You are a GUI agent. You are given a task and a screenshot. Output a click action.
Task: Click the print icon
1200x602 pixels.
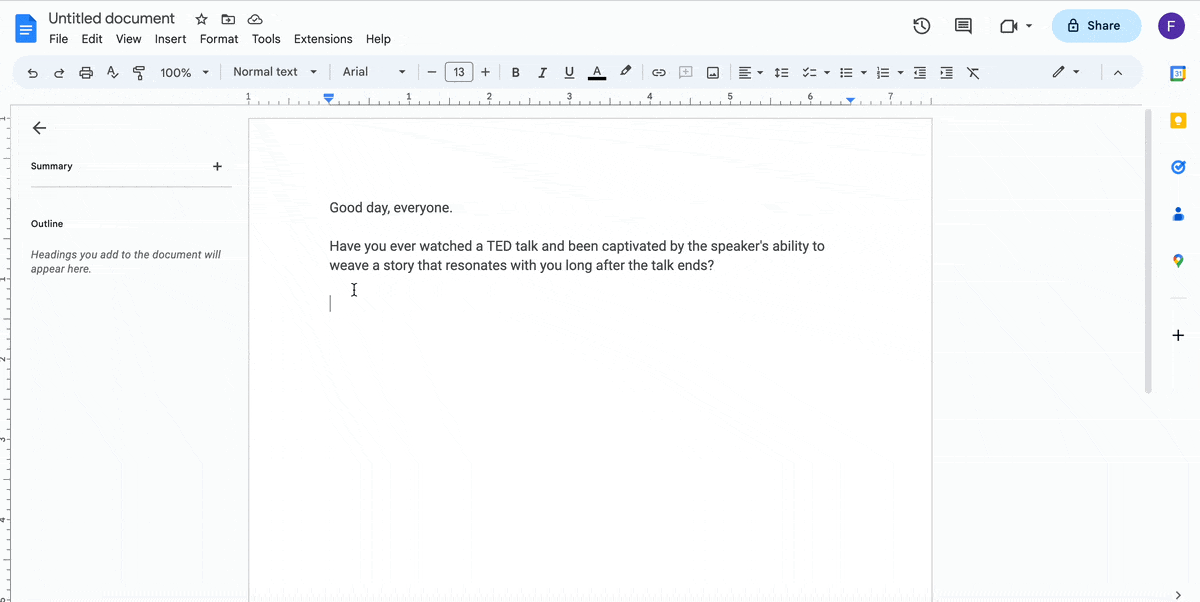[86, 72]
